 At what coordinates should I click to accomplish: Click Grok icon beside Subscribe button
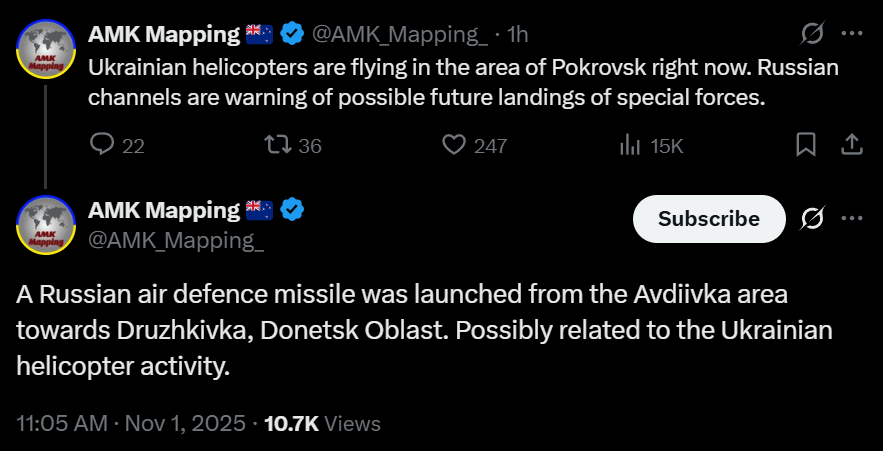click(813, 218)
